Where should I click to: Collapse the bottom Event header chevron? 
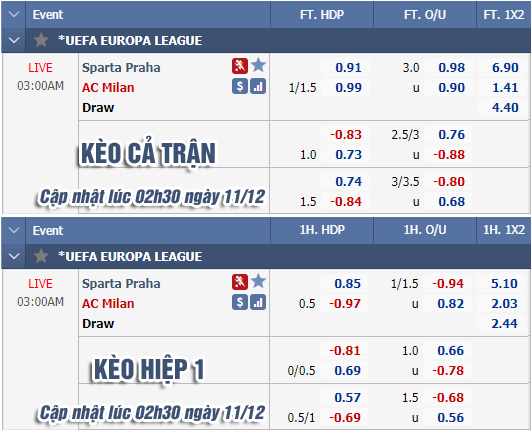point(14,231)
